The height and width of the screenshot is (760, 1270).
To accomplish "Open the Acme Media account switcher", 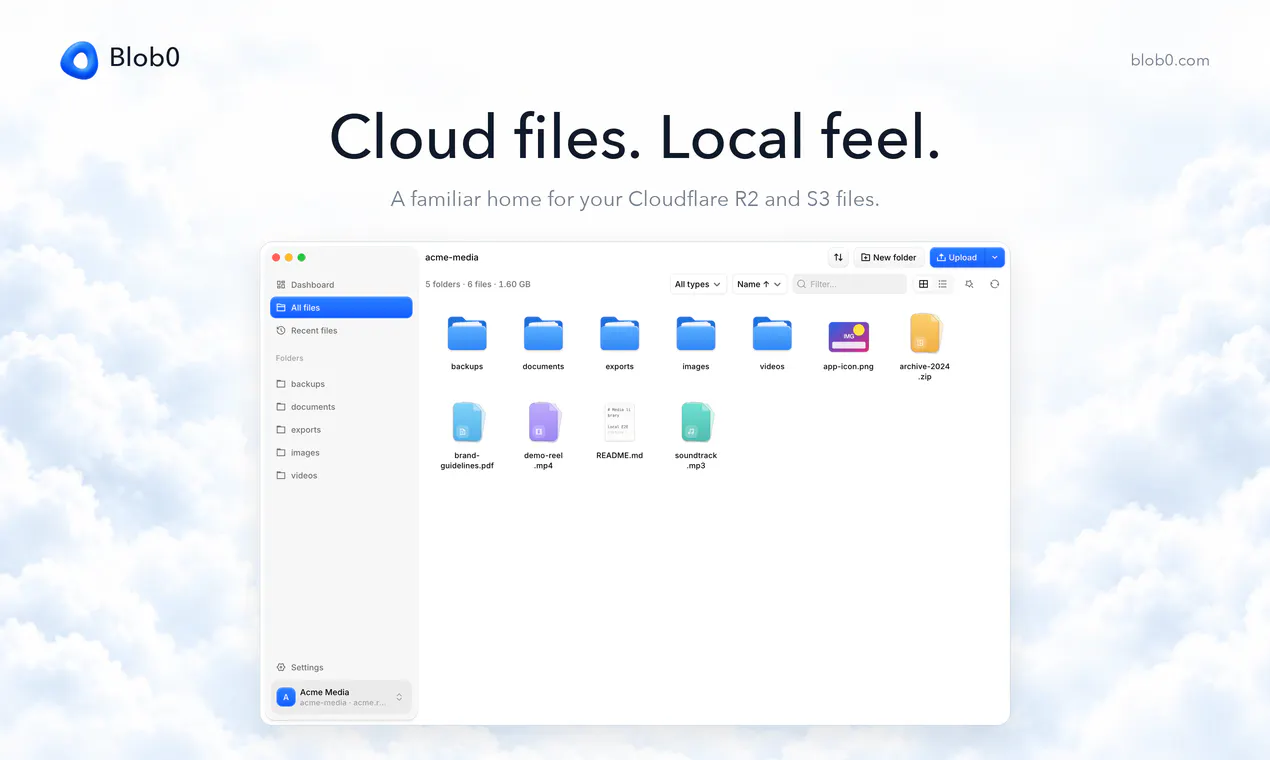I will 341,697.
